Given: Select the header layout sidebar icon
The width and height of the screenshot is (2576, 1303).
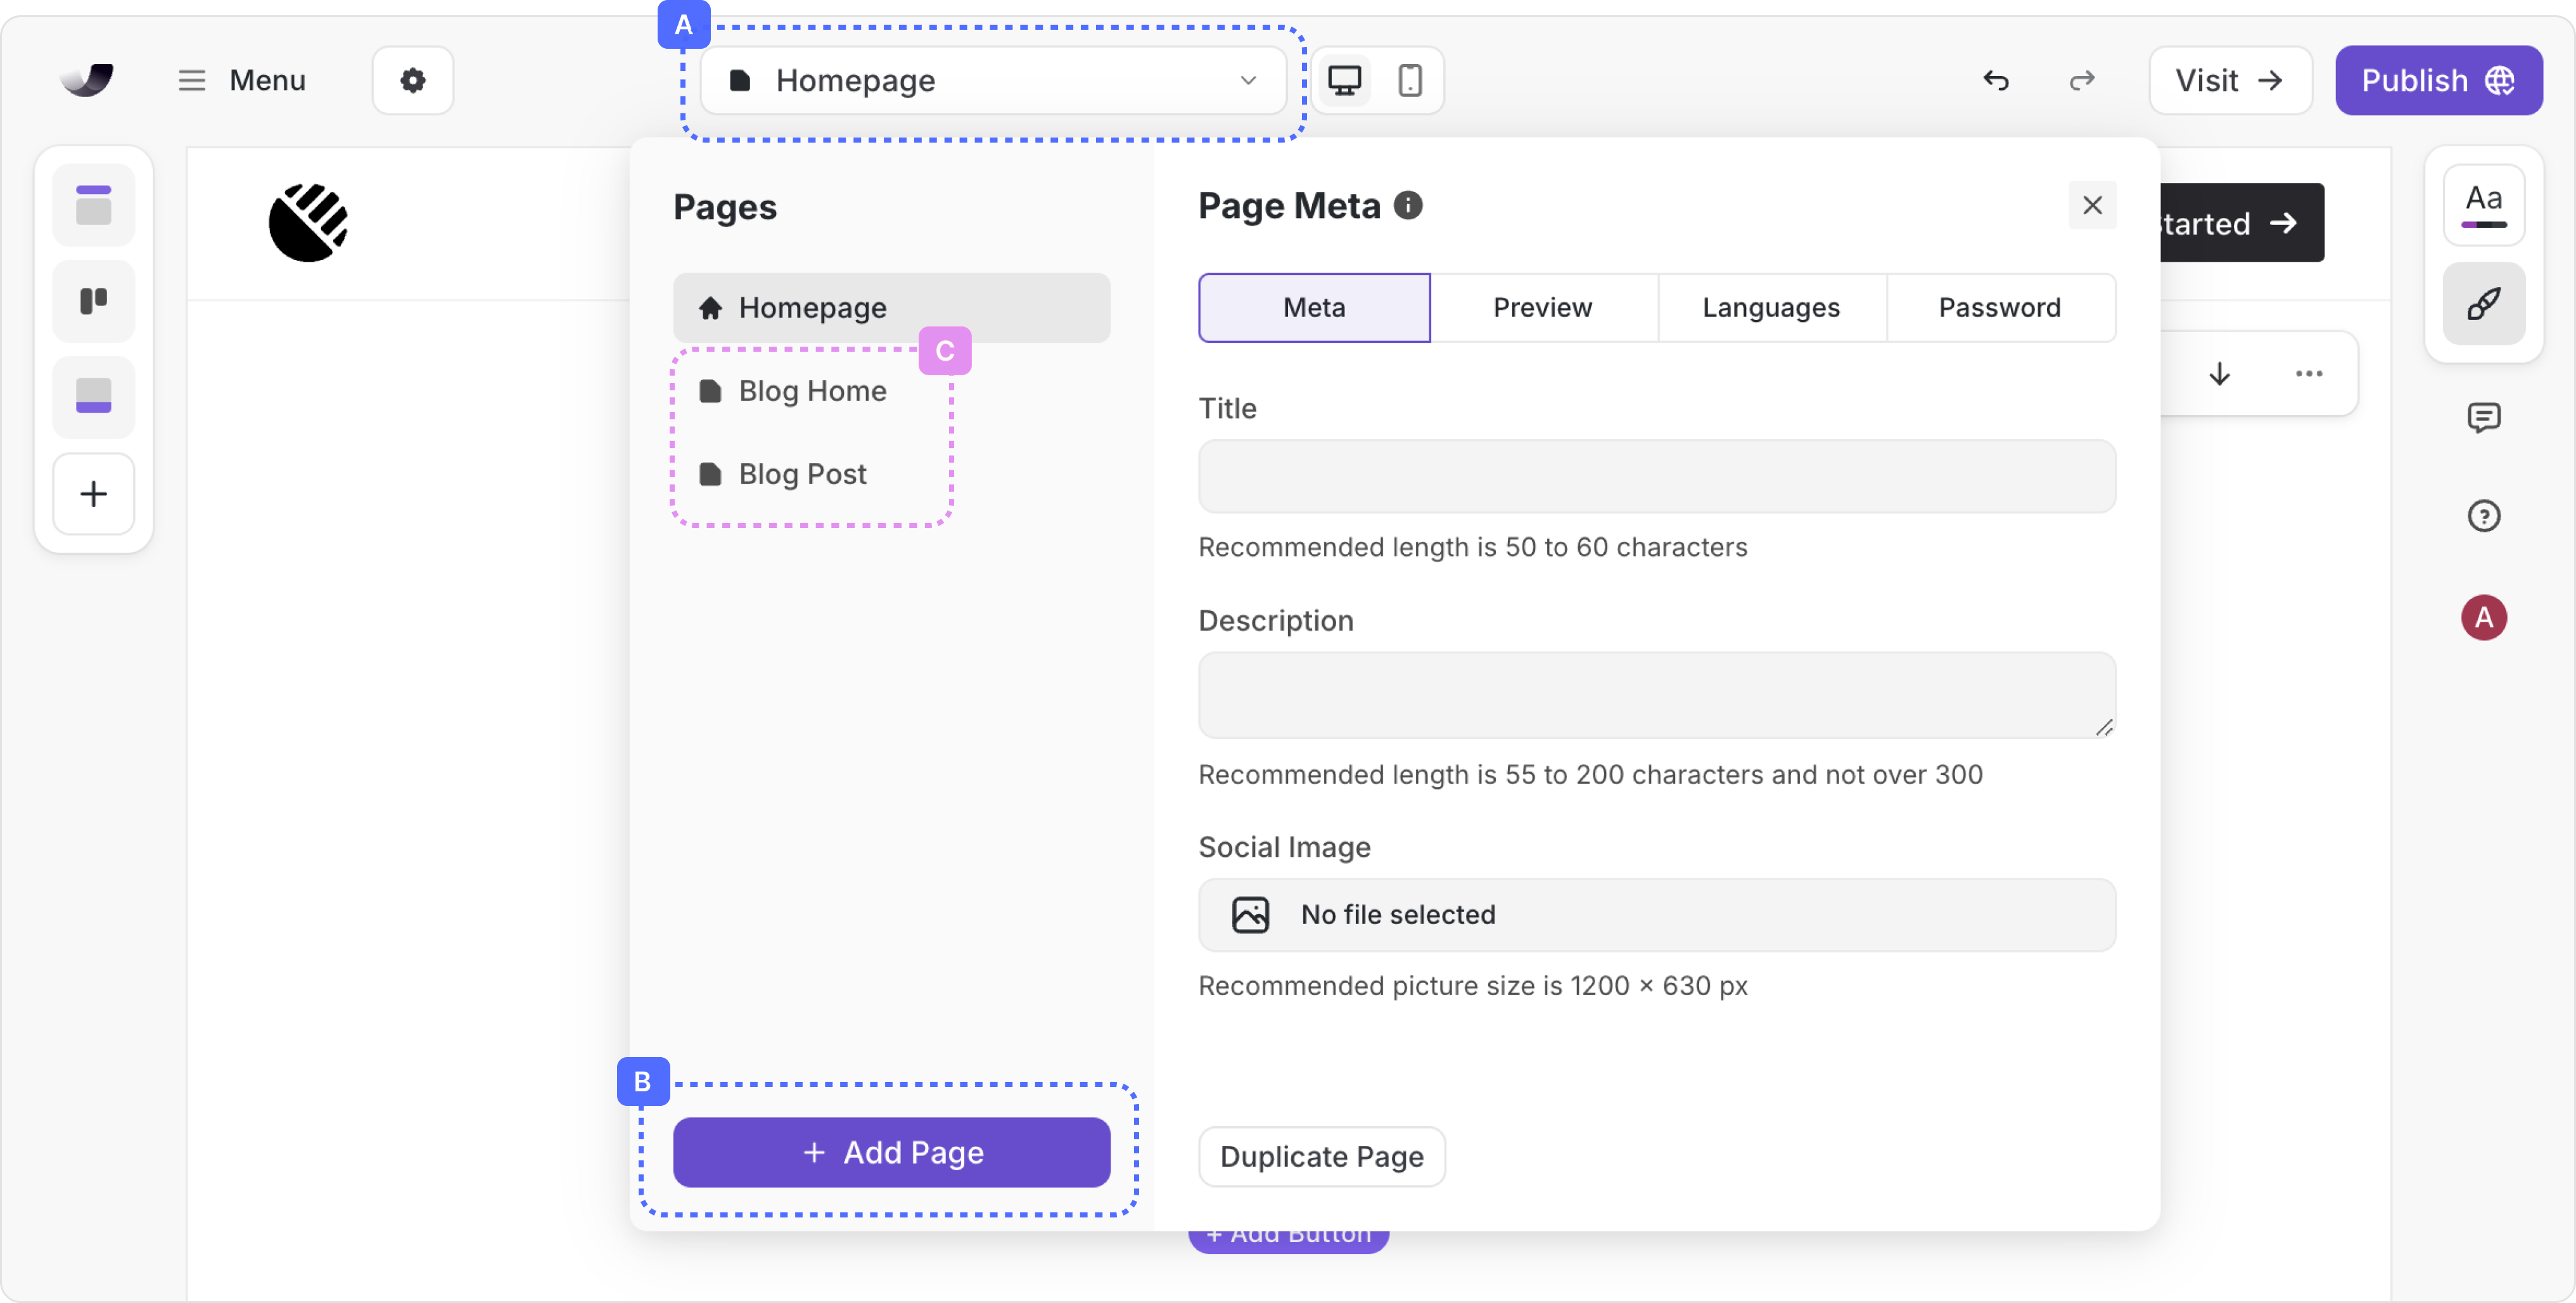Looking at the screenshot, I should pos(93,205).
